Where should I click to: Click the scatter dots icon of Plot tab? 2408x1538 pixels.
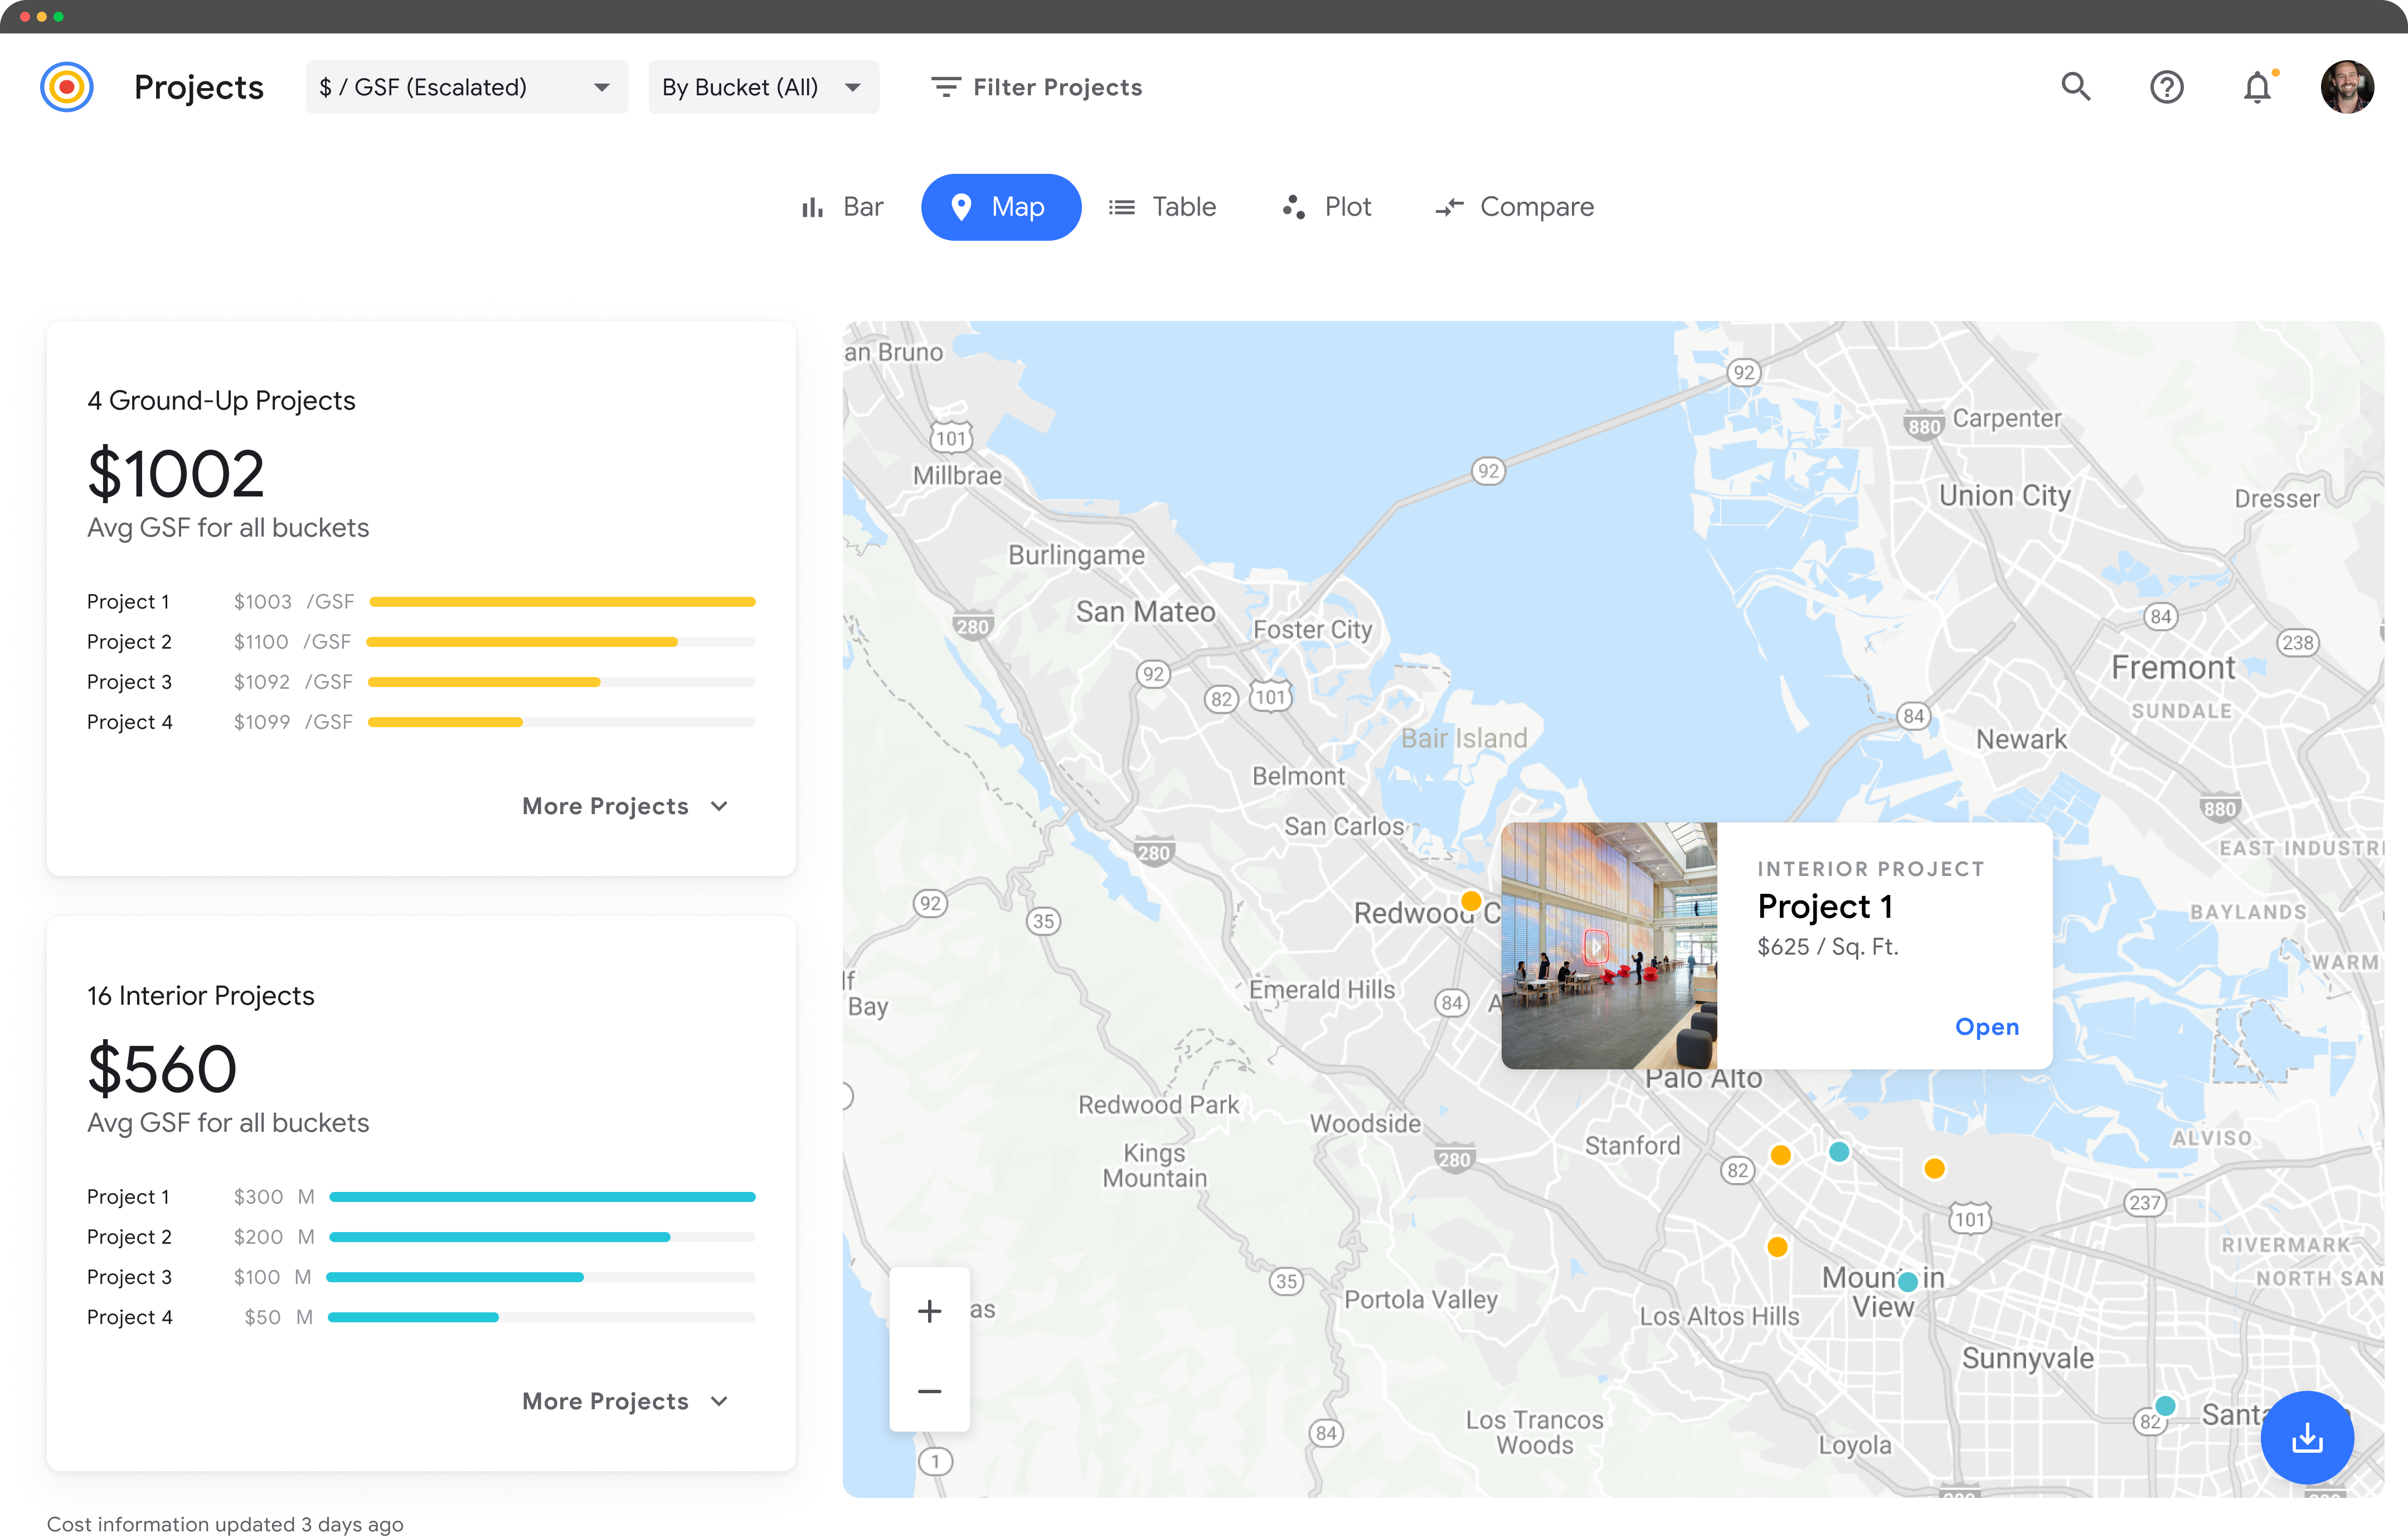pyautogui.click(x=1293, y=207)
